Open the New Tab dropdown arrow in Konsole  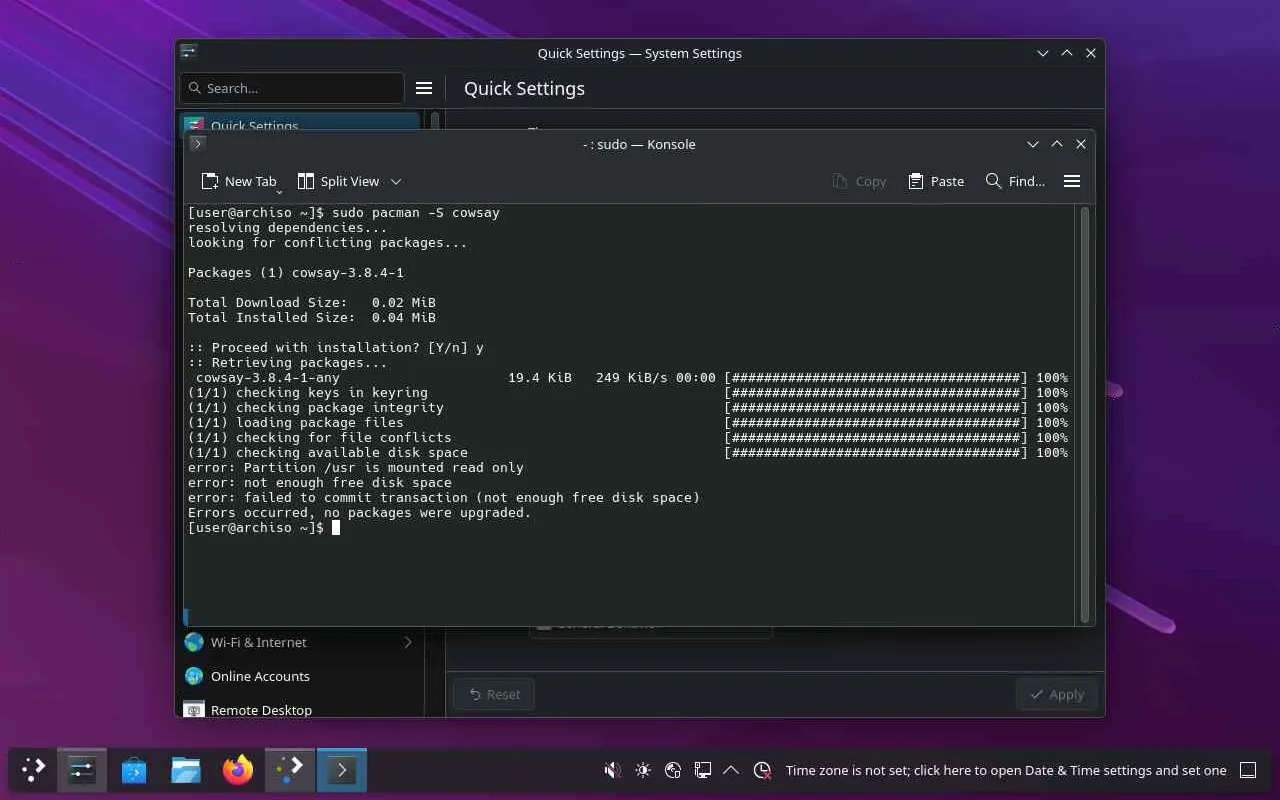[x=279, y=190]
